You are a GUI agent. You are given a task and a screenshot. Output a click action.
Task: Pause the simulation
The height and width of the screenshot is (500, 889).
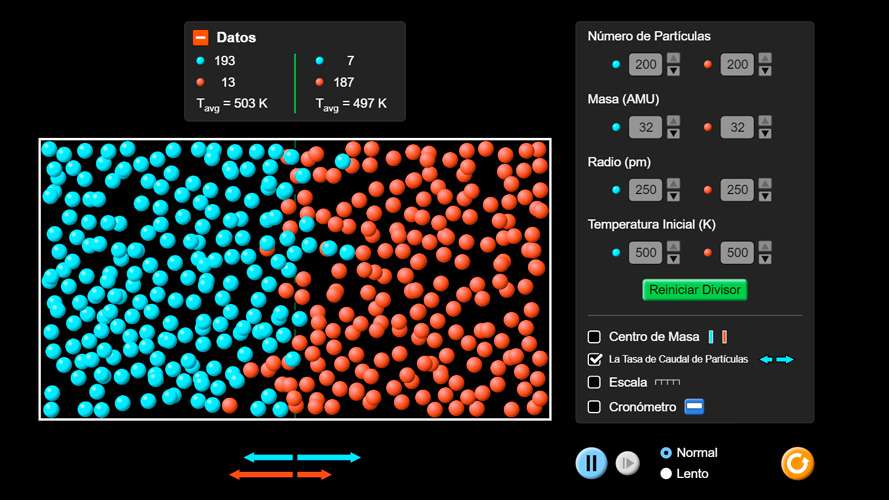[591, 463]
